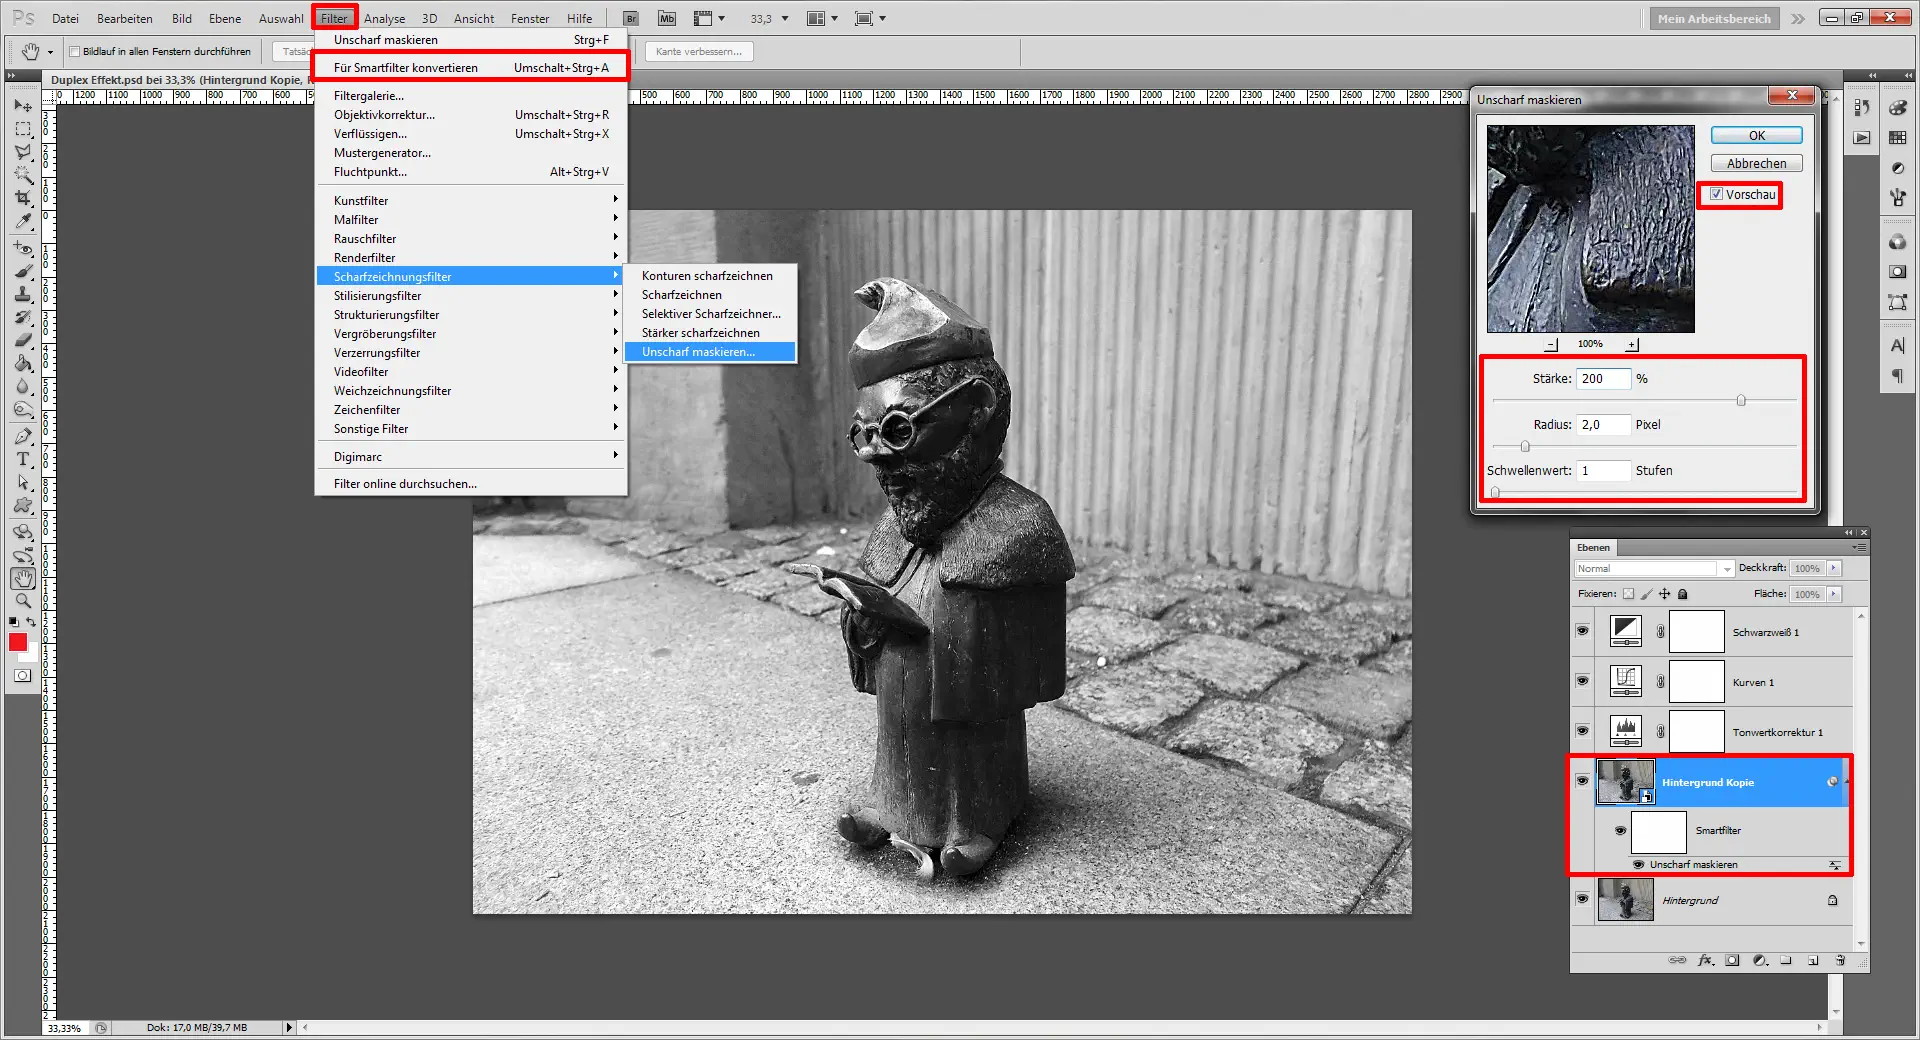Click the Stärke slider handle
1920x1040 pixels.
pyautogui.click(x=1741, y=401)
